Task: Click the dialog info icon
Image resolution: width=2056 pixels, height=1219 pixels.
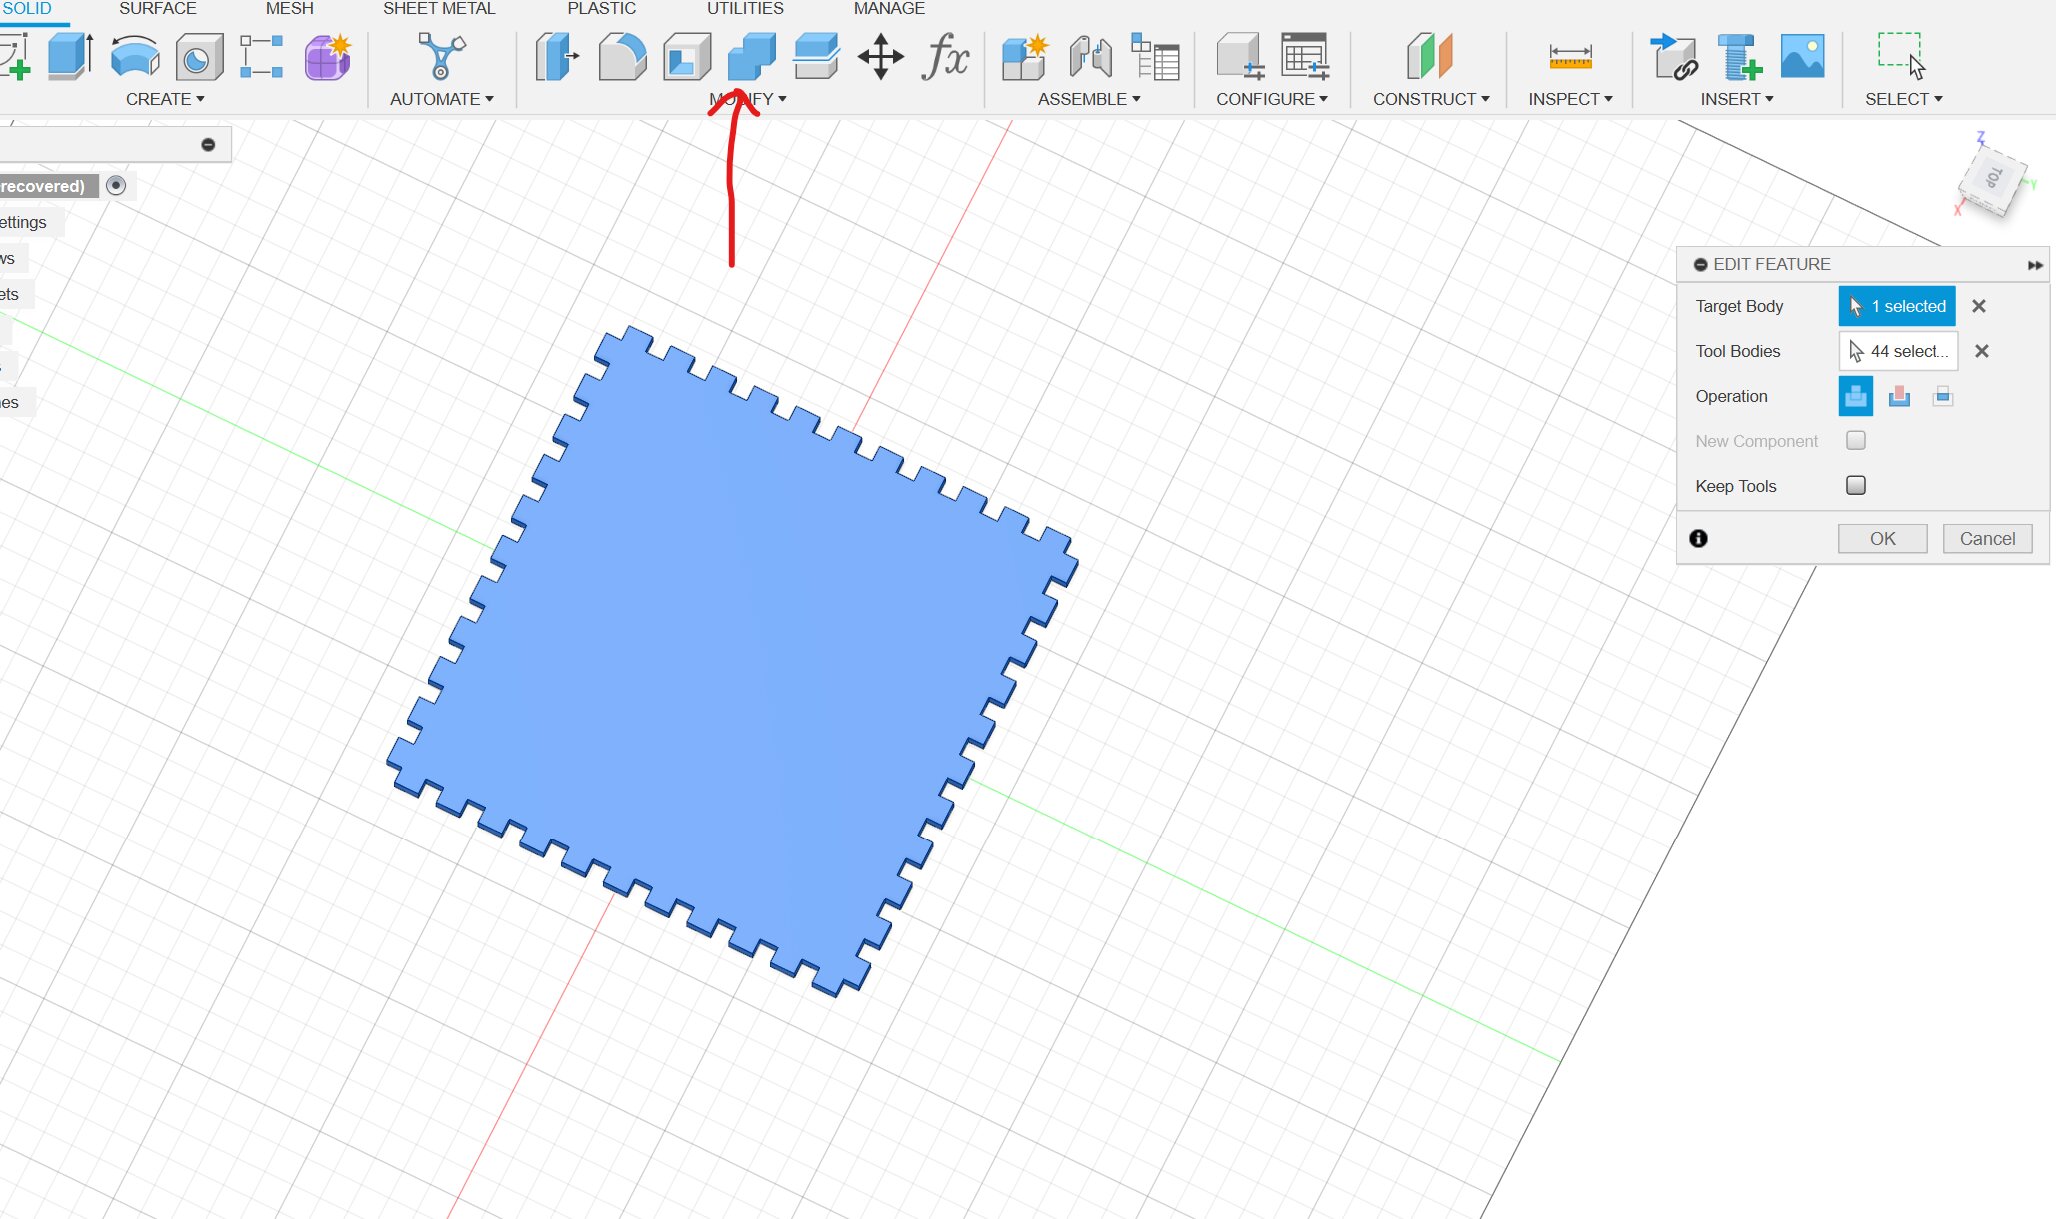Action: coord(1698,539)
